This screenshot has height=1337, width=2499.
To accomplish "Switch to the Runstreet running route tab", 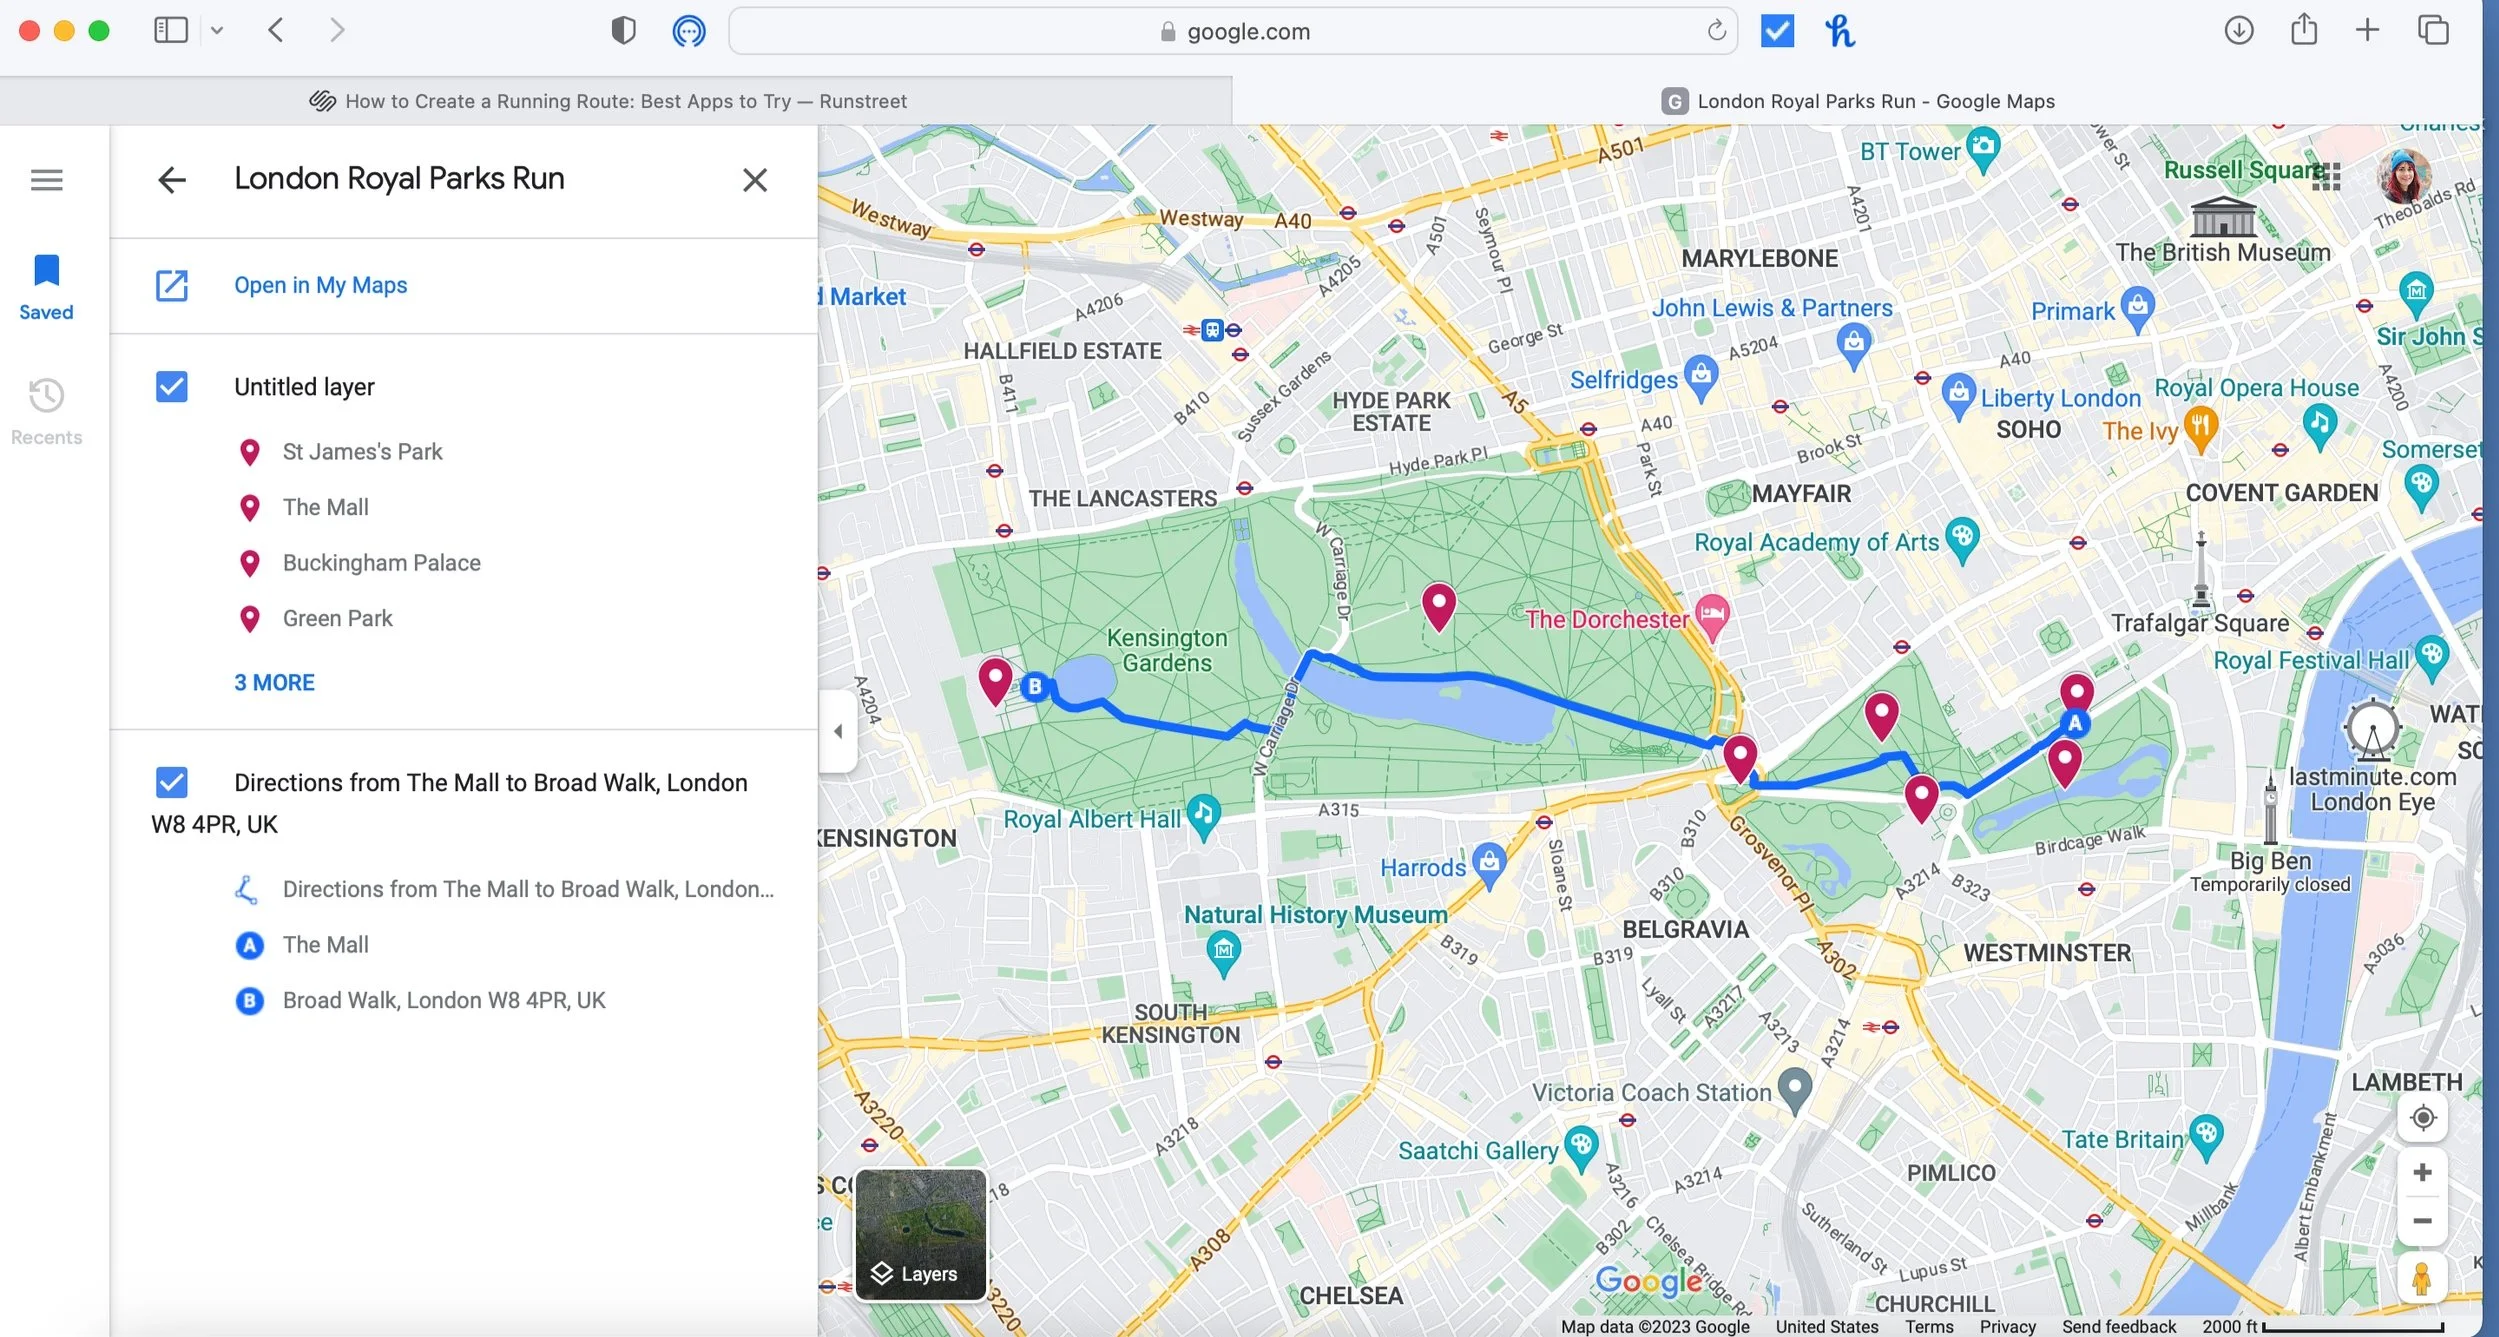I will (624, 100).
